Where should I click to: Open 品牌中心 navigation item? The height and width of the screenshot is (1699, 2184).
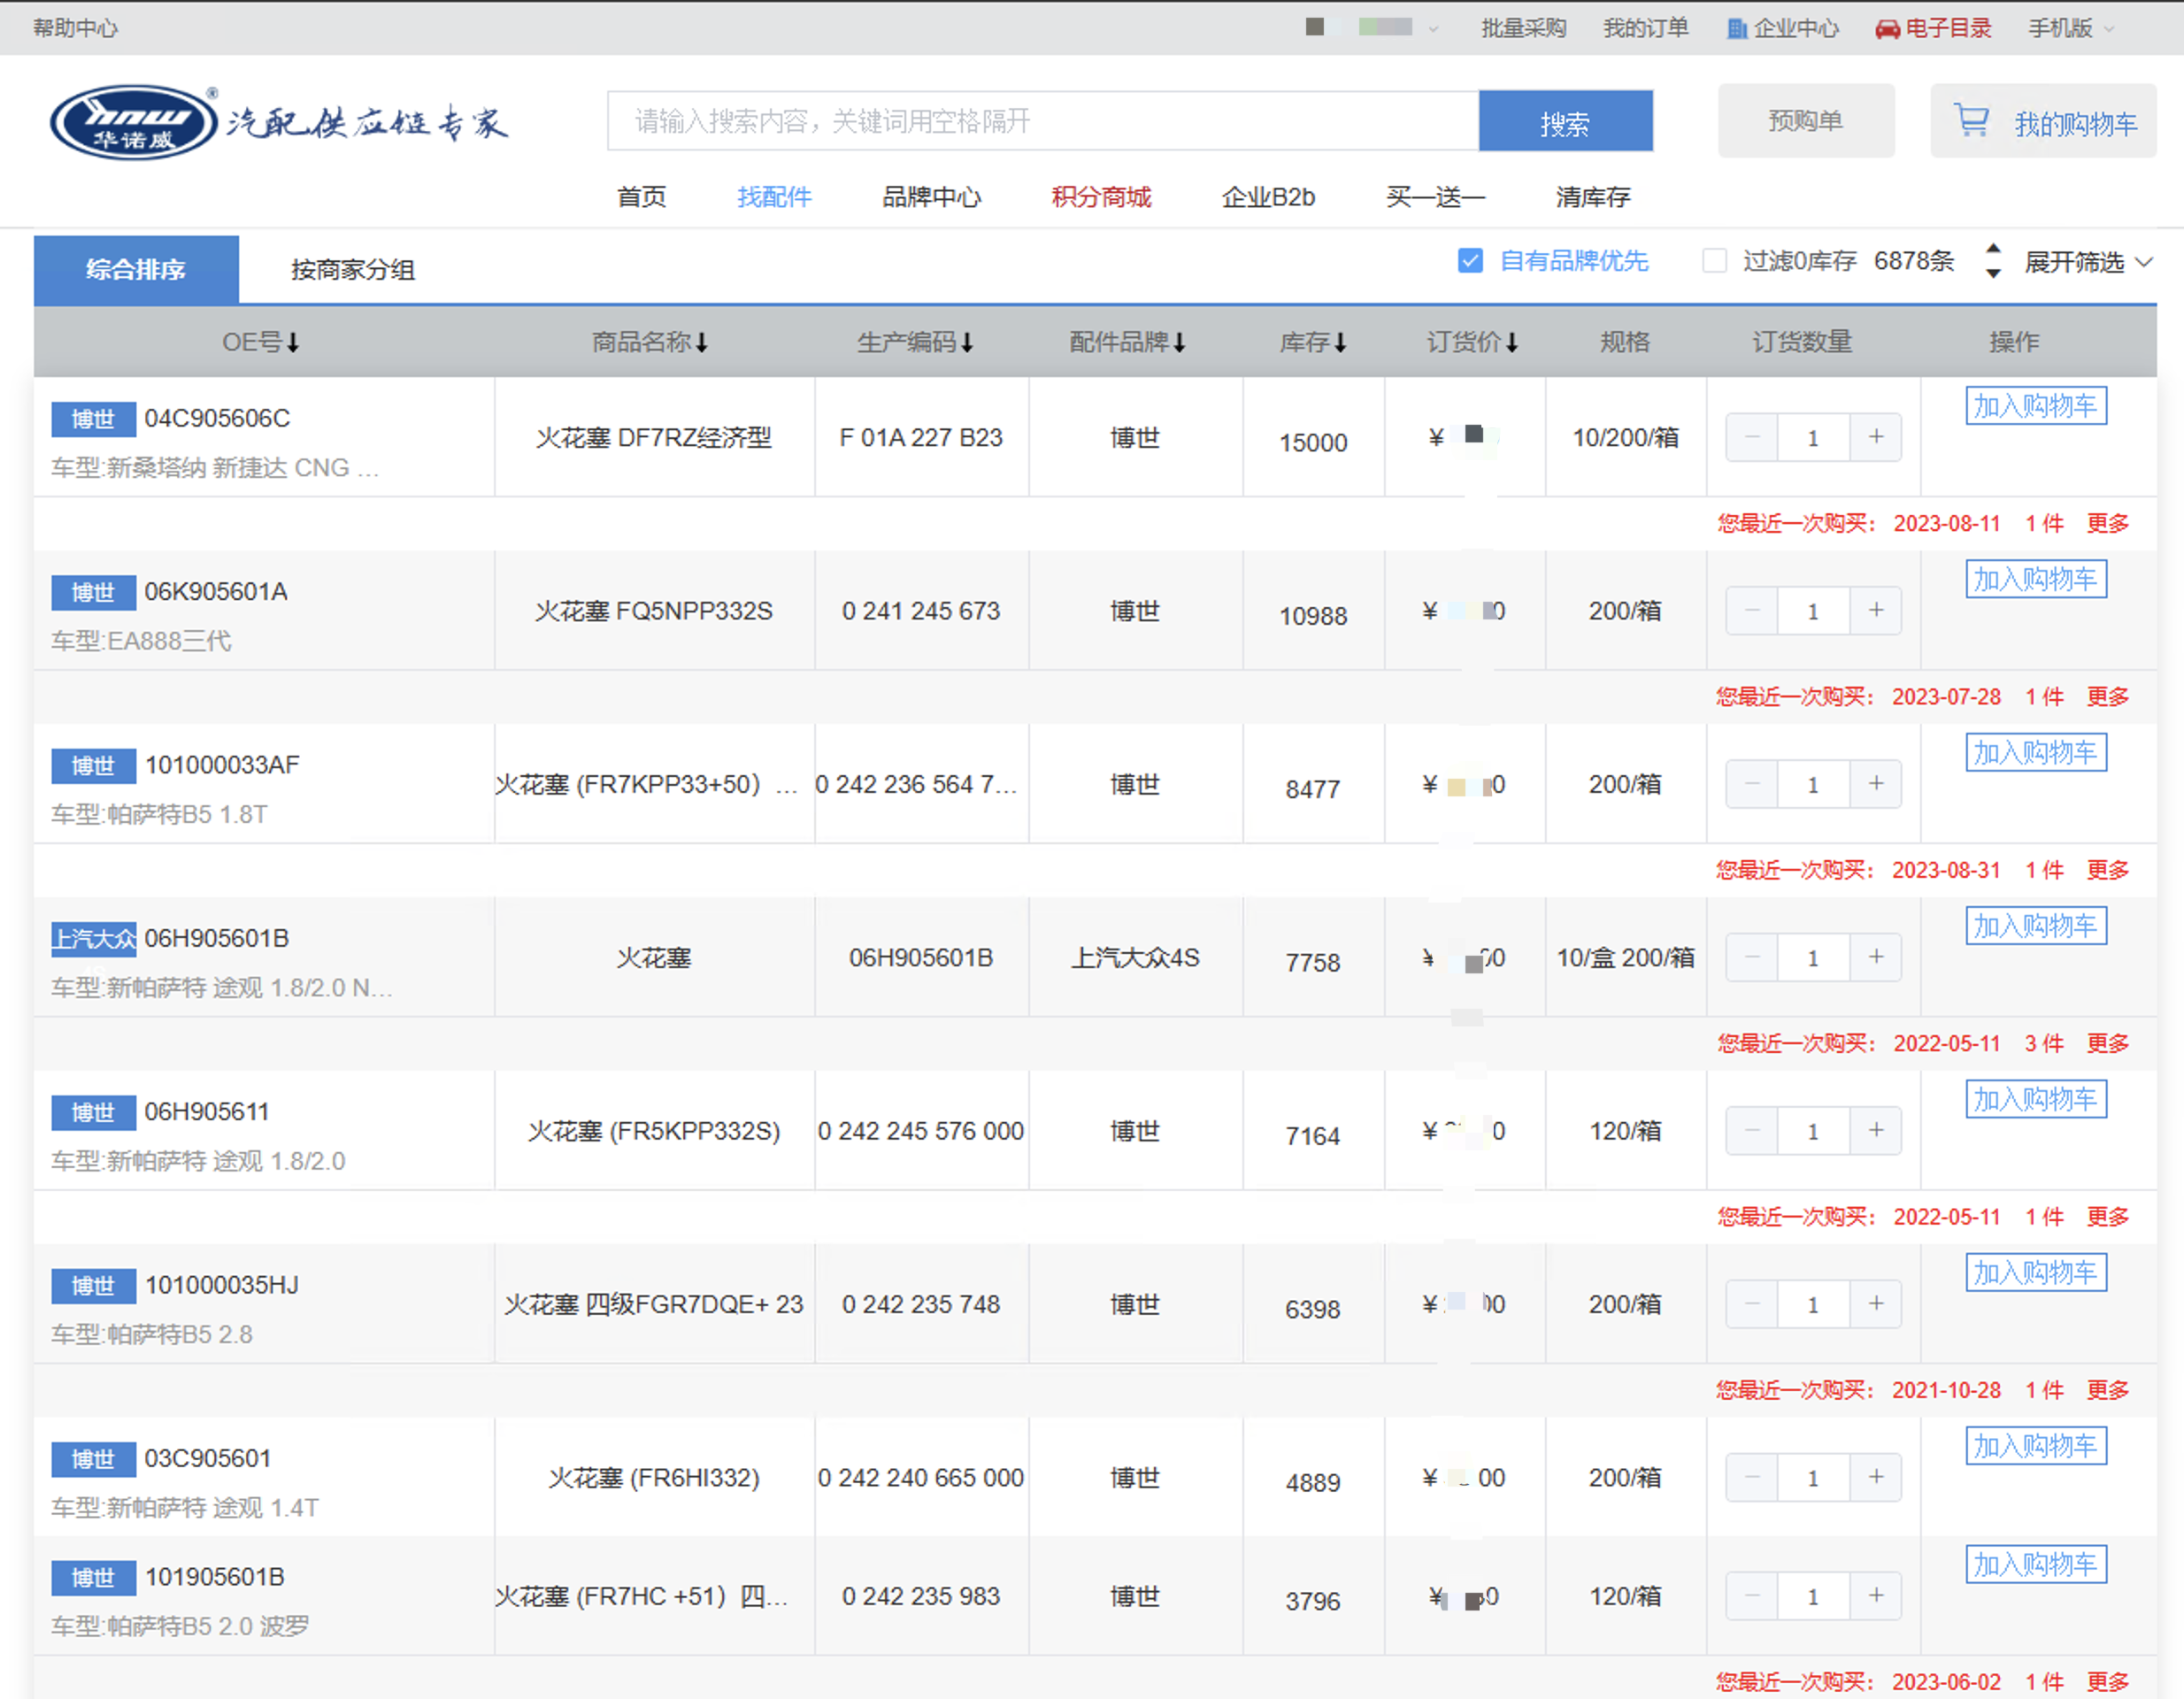click(x=931, y=197)
